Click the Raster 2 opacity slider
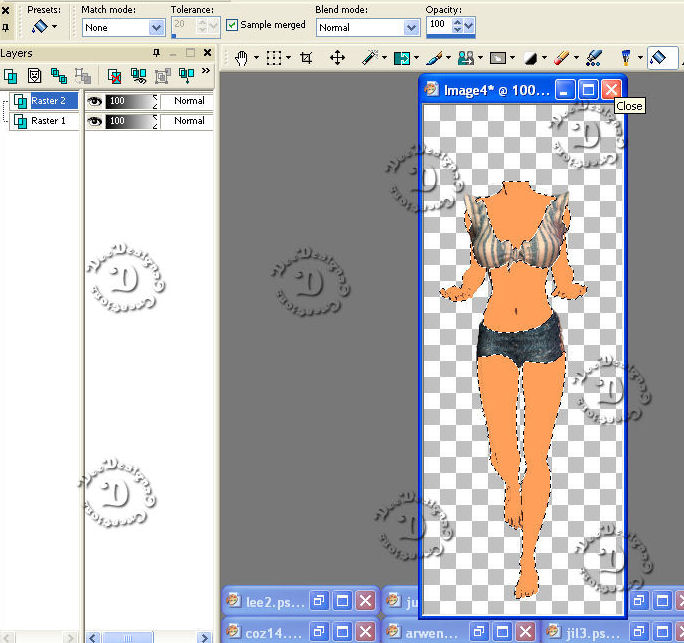 click(x=128, y=101)
